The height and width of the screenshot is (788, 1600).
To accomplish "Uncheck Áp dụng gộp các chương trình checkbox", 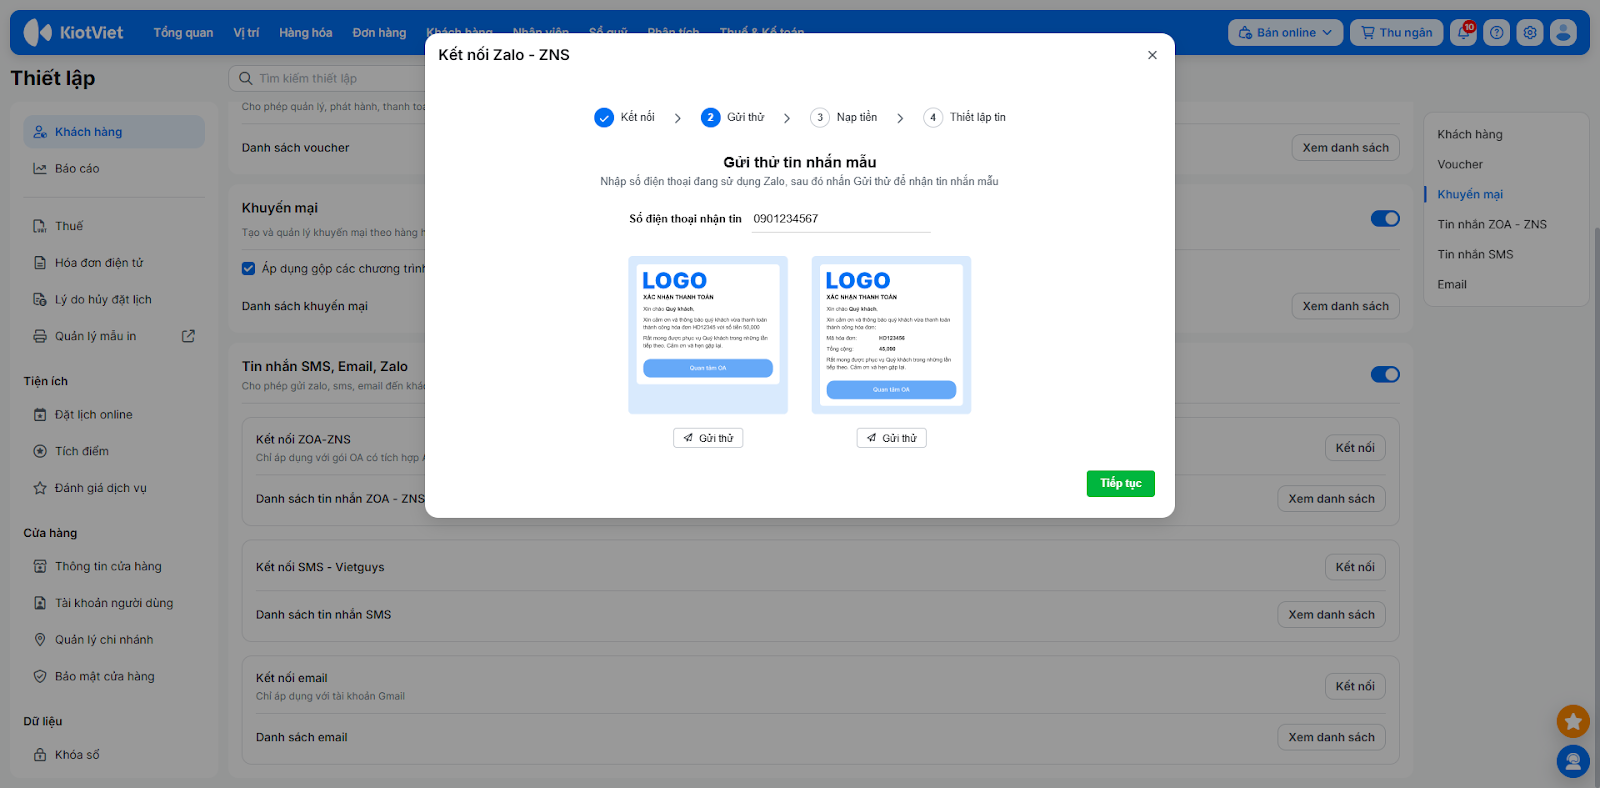I will click(249, 268).
